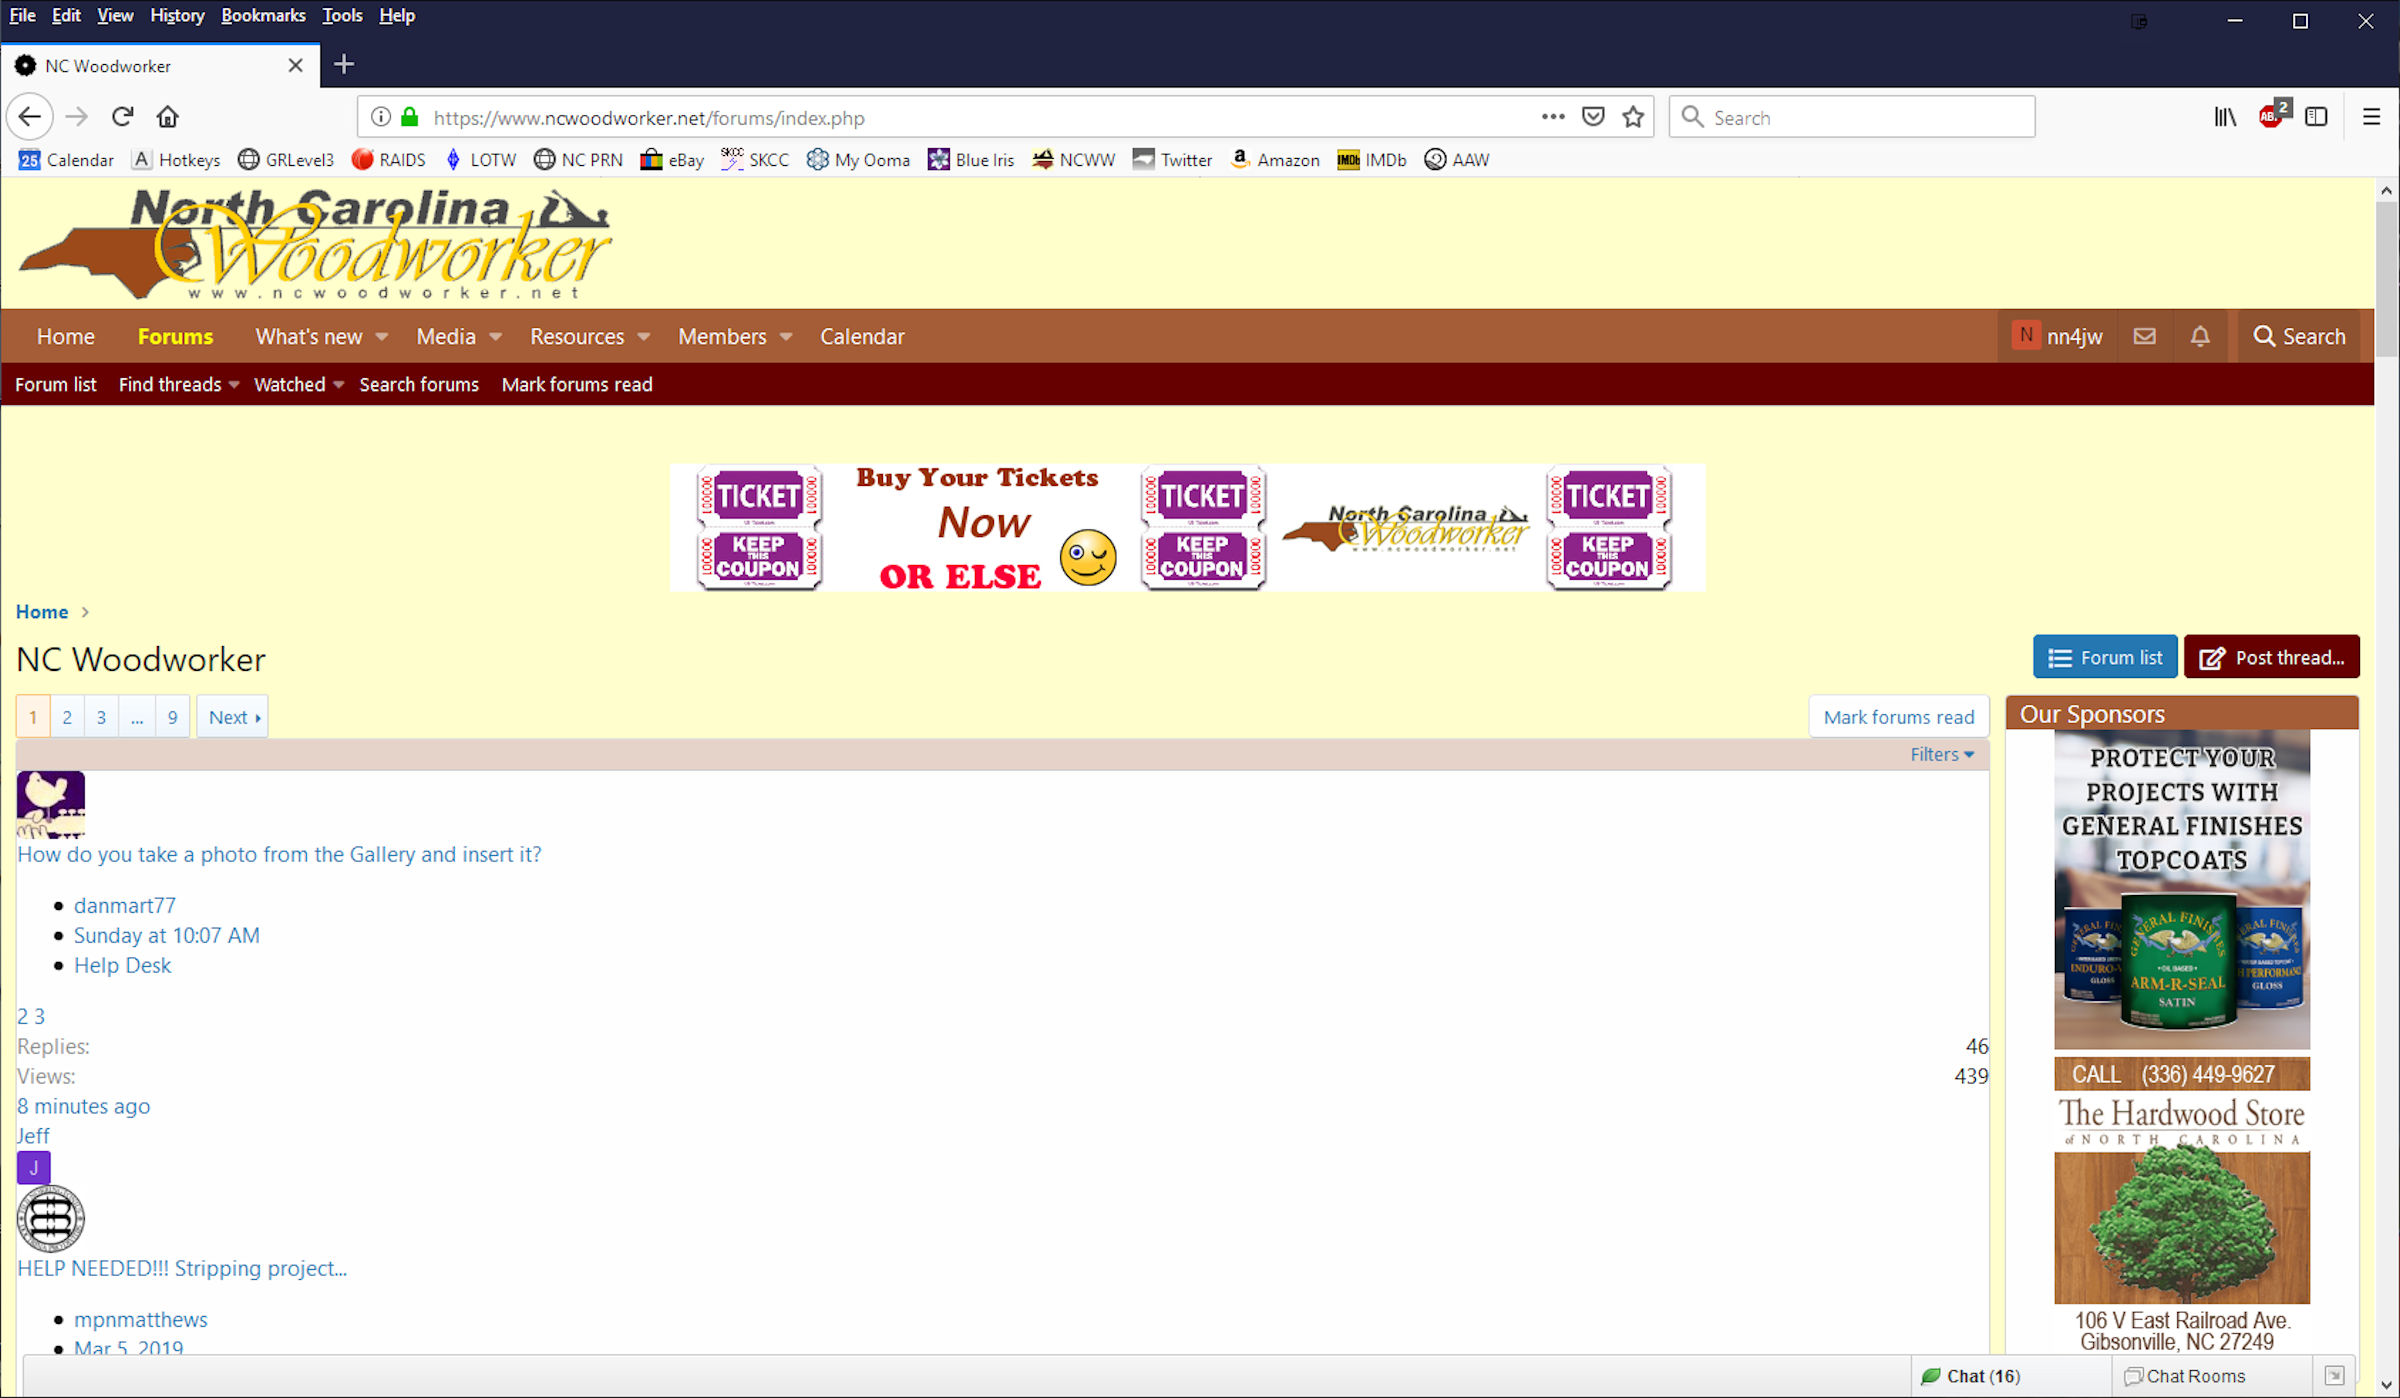This screenshot has width=2400, height=1398.
Task: Open the nn4jw account menu
Action: (2058, 336)
